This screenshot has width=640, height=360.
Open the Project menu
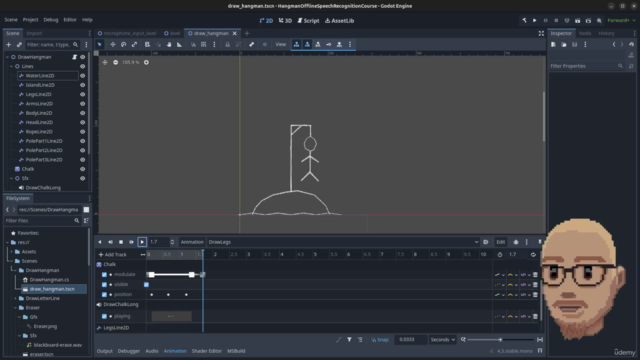click(x=30, y=20)
